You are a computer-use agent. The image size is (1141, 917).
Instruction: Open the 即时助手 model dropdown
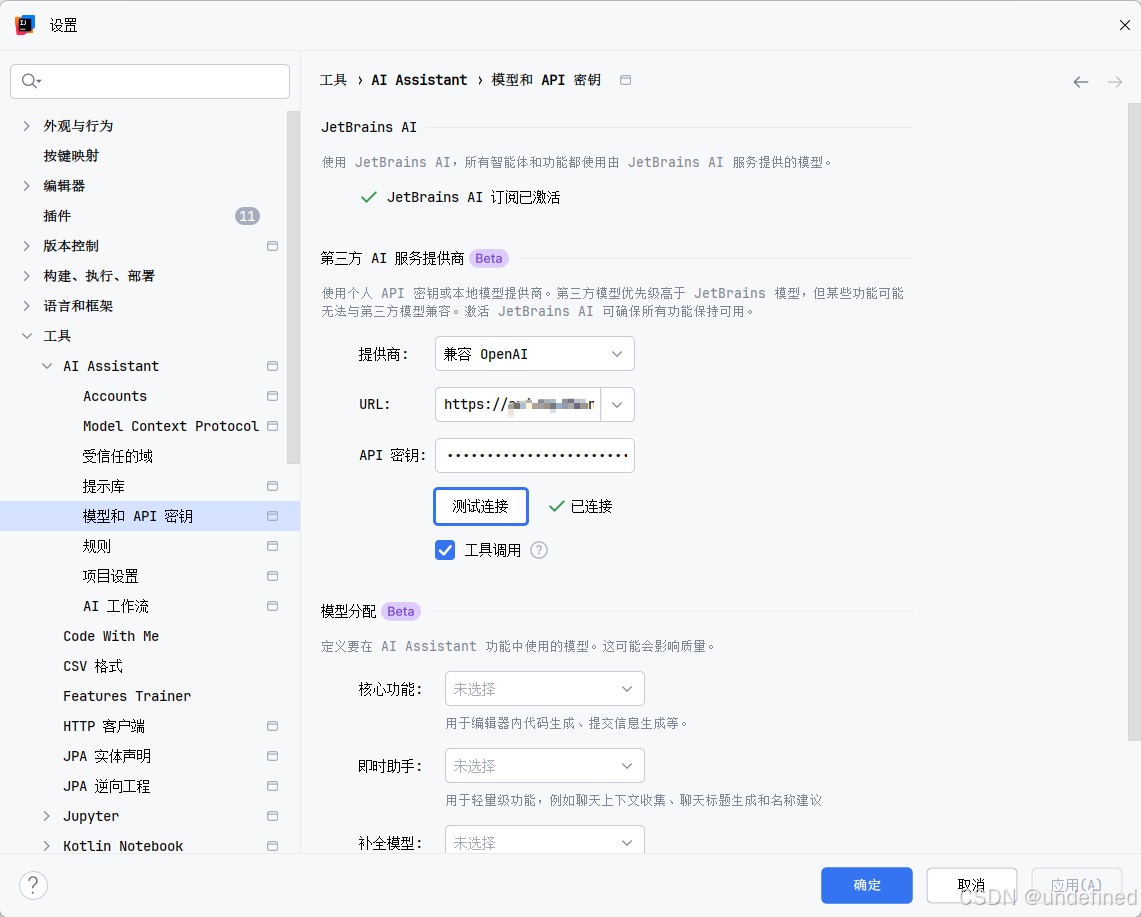tap(544, 766)
